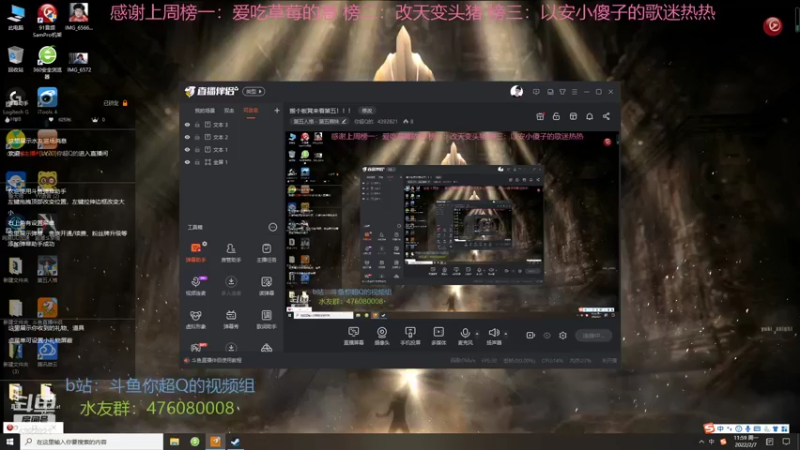This screenshot has width=800, height=450.
Task: Collapse the 工具箱 panel with the minus circle
Action: click(x=272, y=227)
